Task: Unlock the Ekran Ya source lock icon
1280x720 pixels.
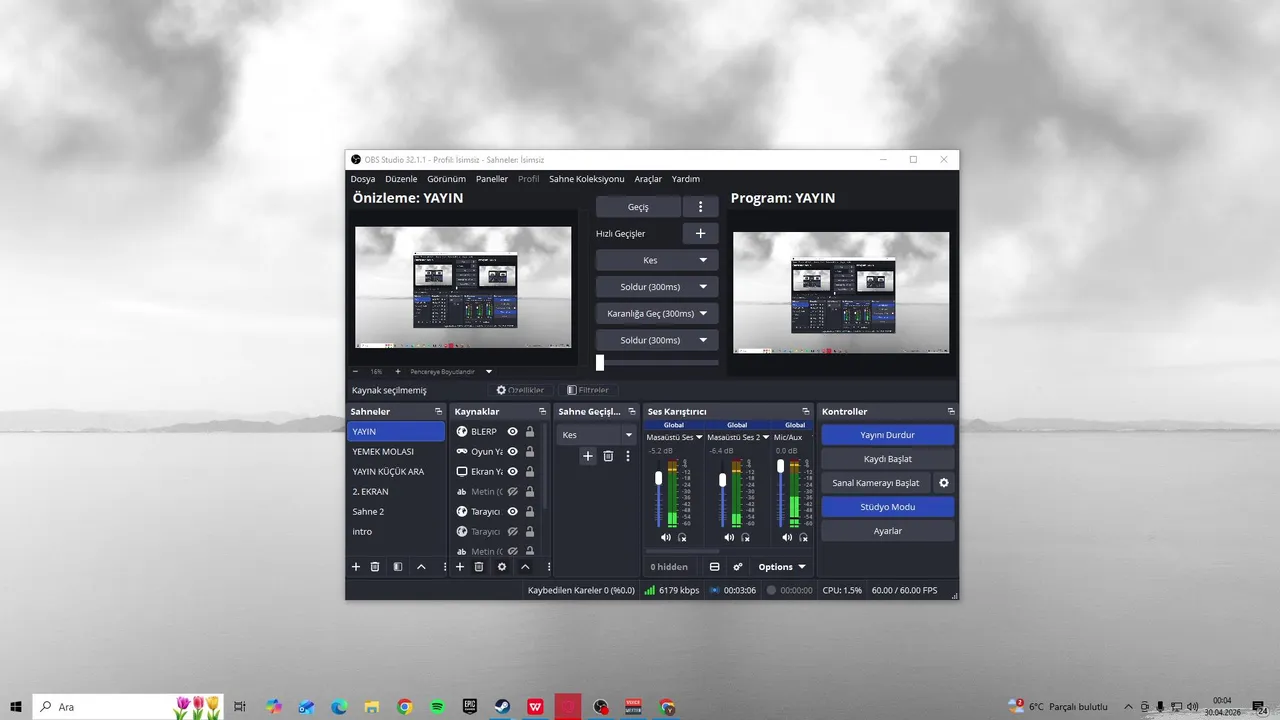Action: pos(530,471)
